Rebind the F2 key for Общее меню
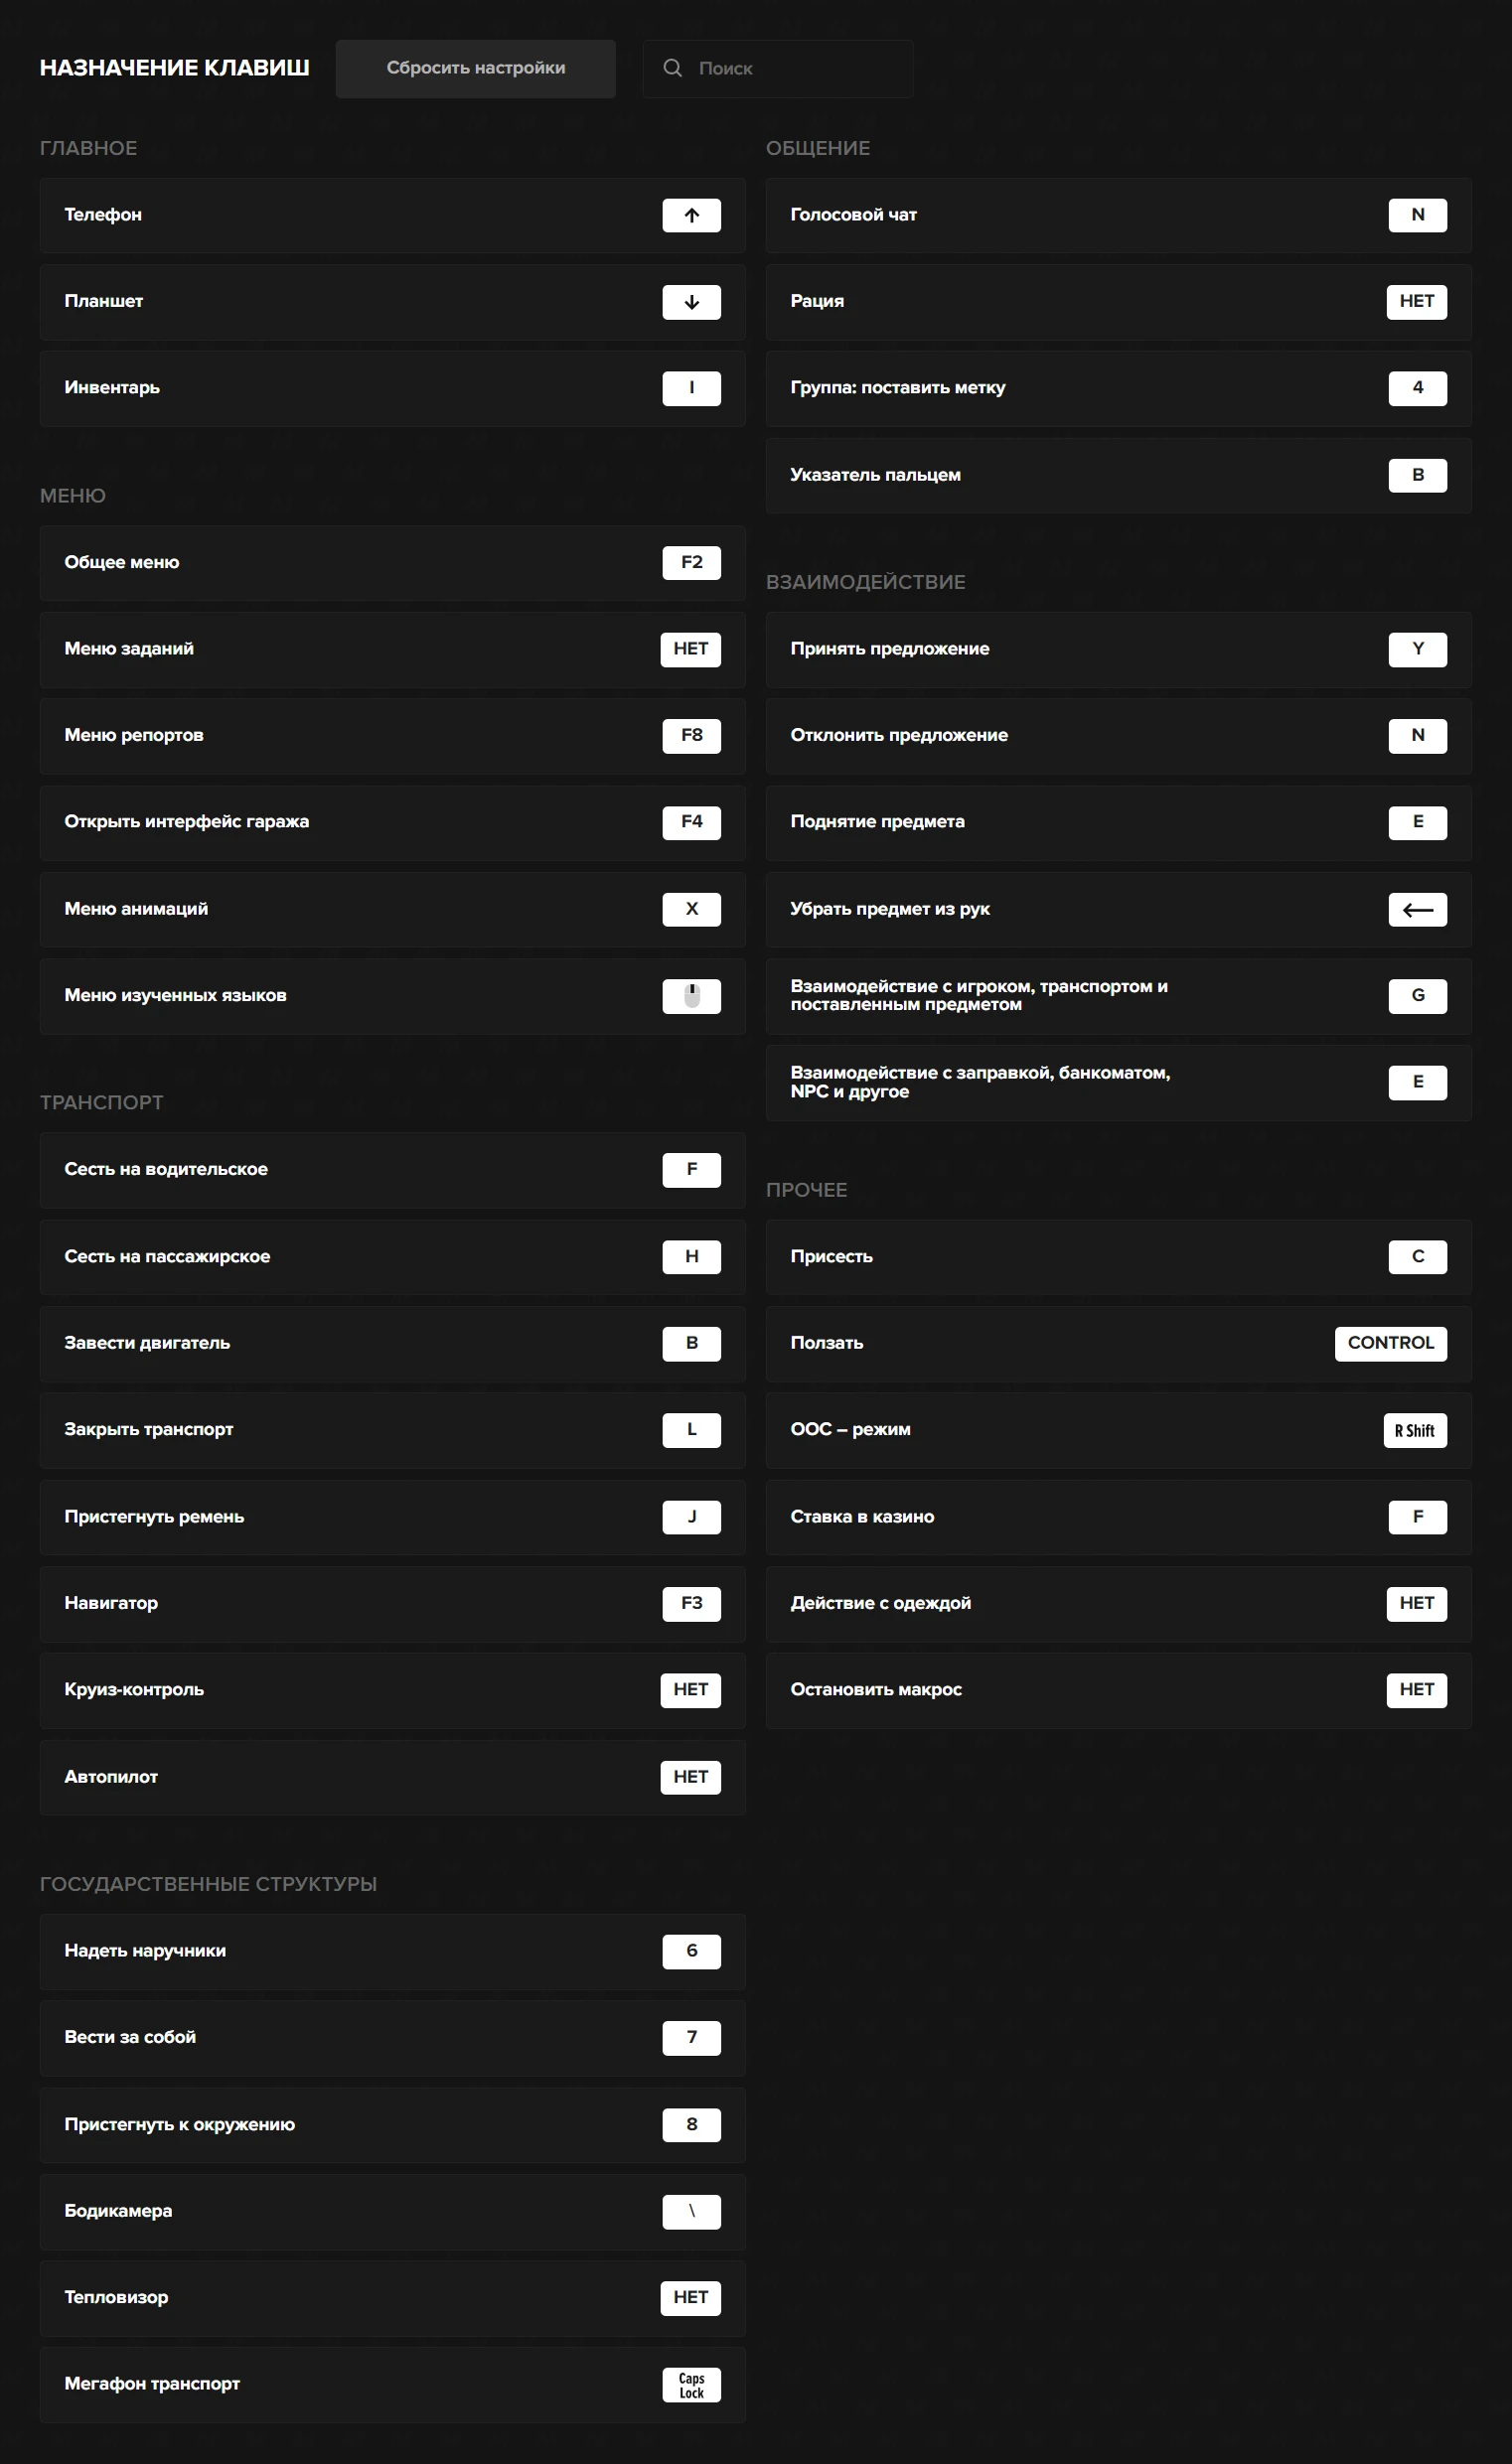1512x2464 pixels. click(x=691, y=562)
